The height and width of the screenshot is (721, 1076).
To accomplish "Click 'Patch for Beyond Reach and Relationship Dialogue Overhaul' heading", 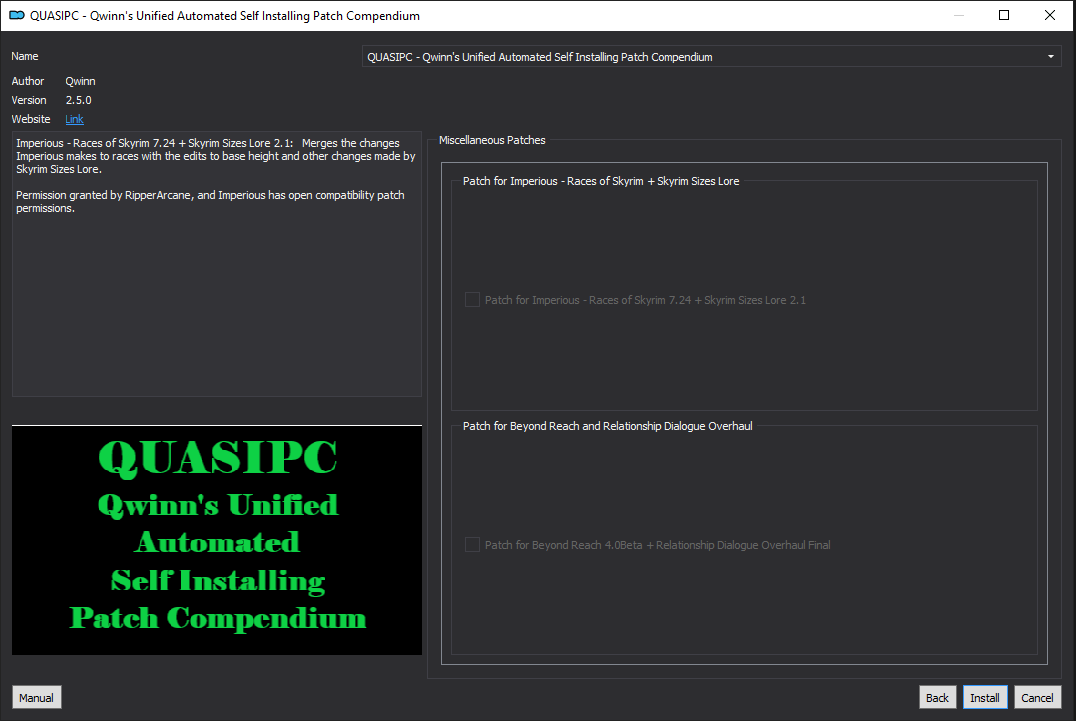I will [607, 426].
